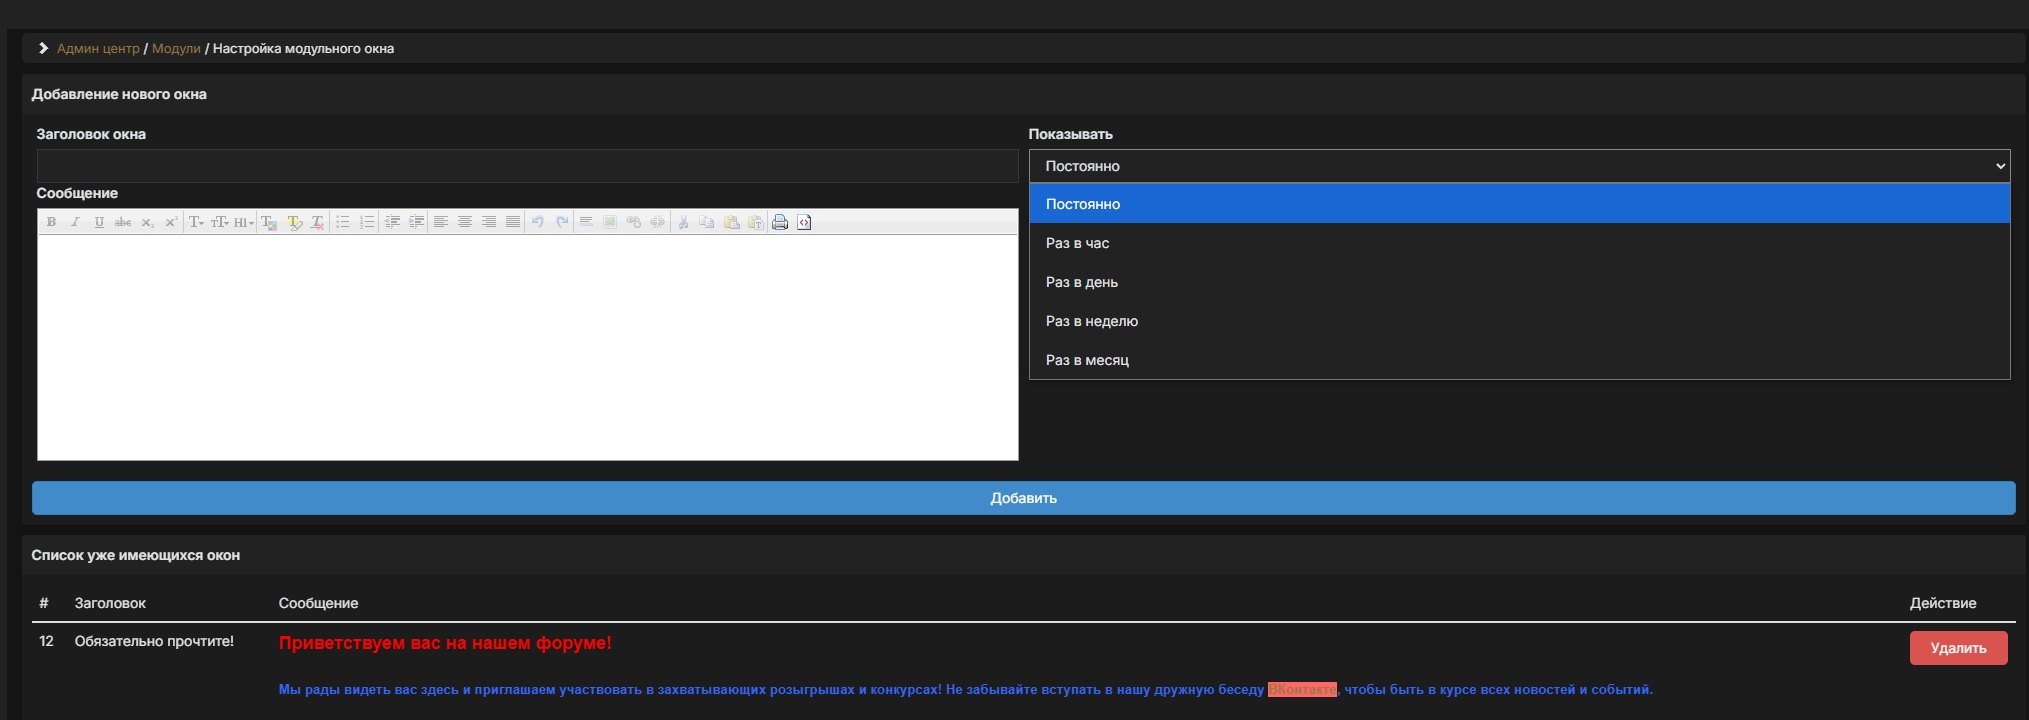This screenshot has height=720, width=2029.
Task: Click the undo arrow in editor
Action: [538, 222]
